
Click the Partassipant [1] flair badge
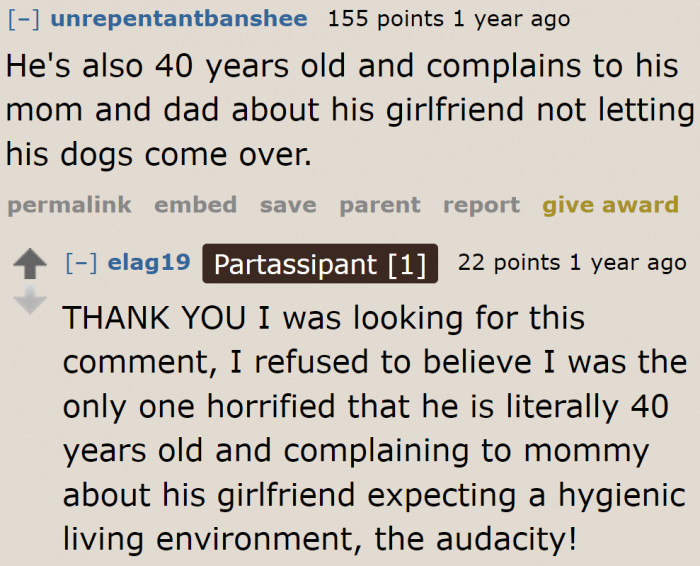coord(320,265)
